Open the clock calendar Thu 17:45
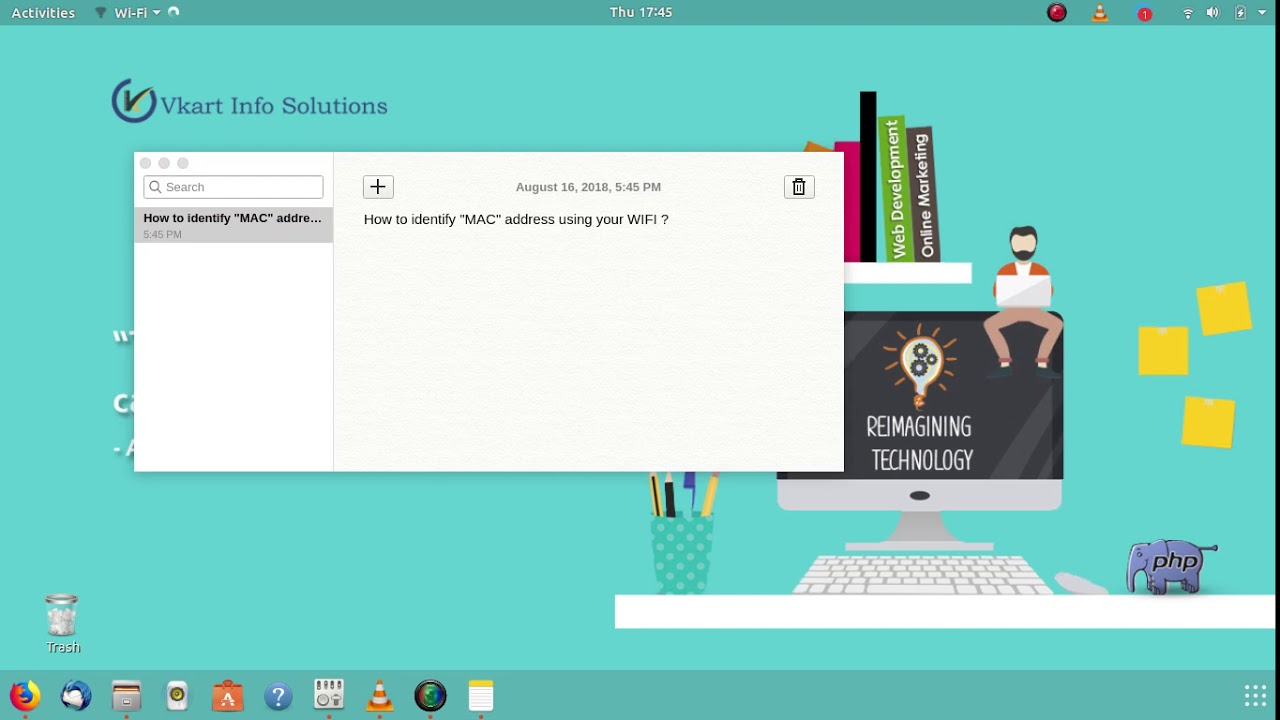 [x=640, y=12]
